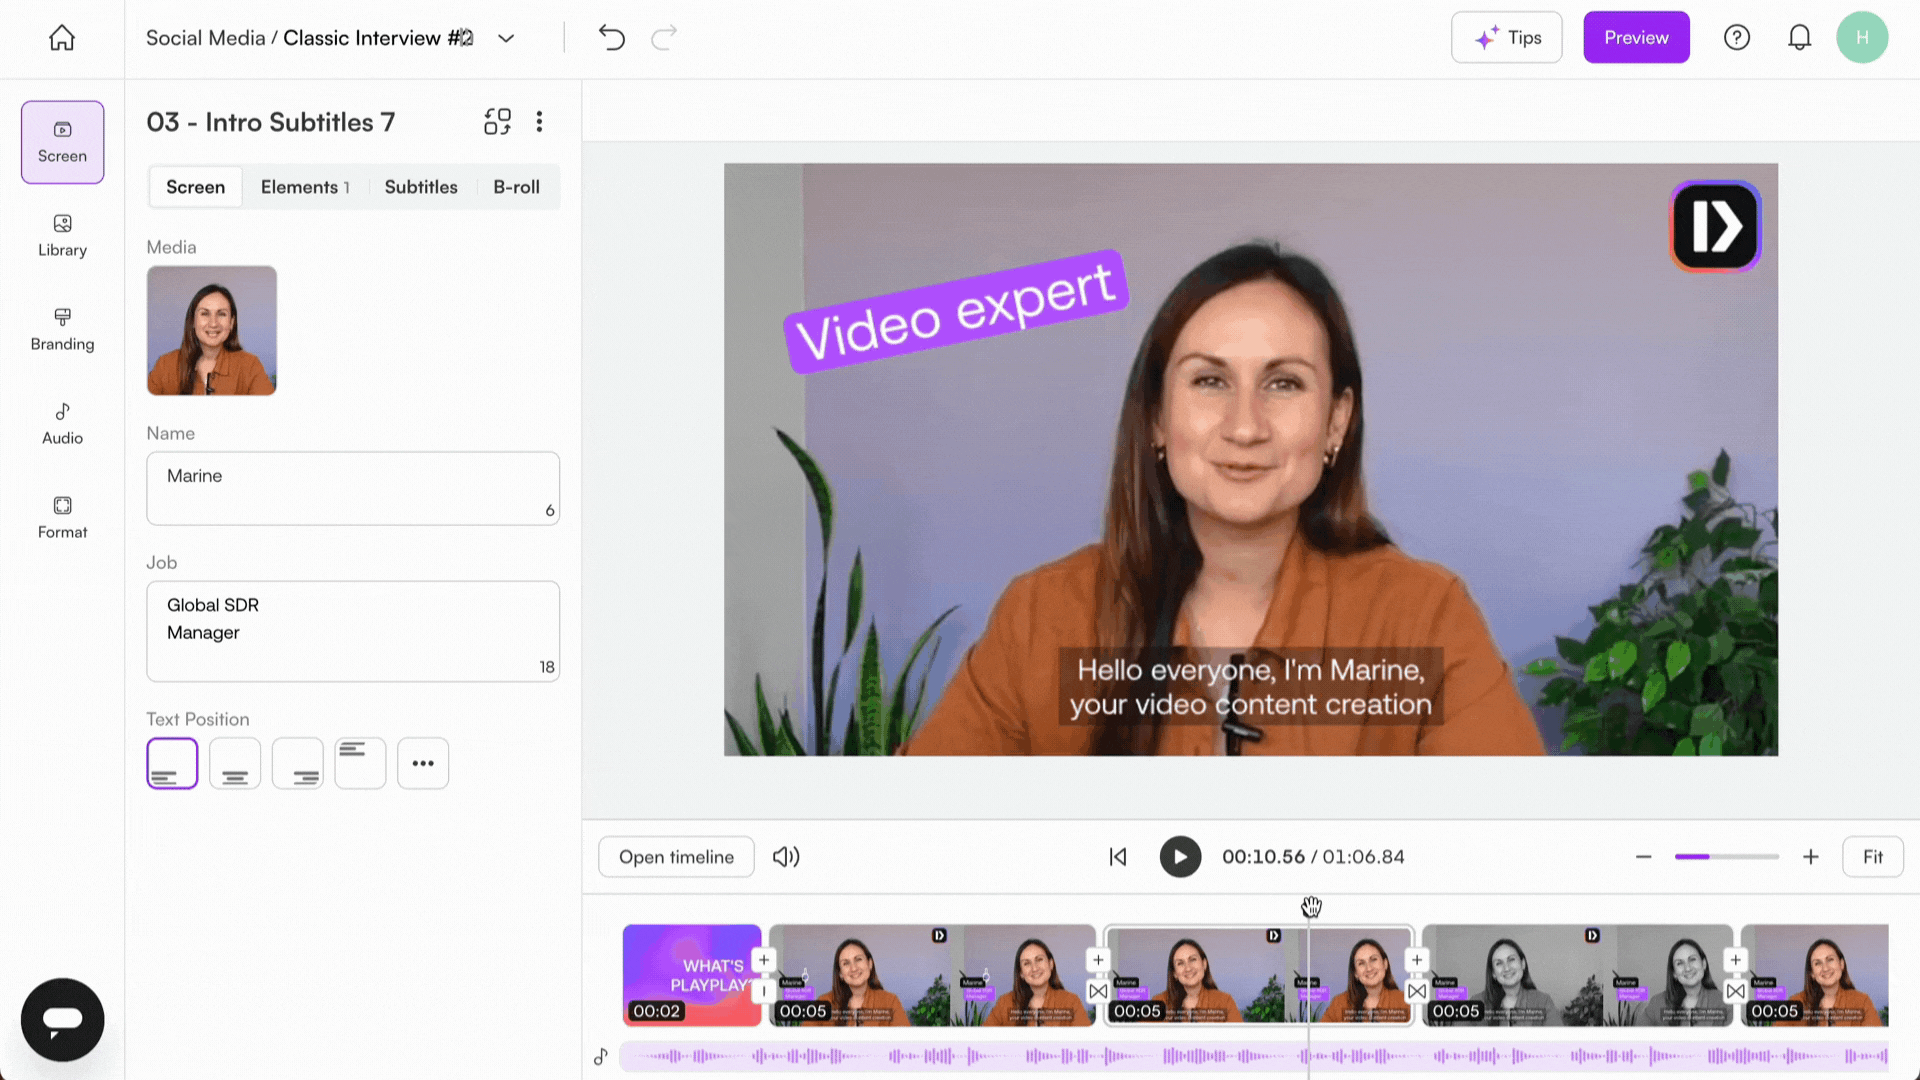Click the Open timeline button
The height and width of the screenshot is (1080, 1920).
[x=676, y=856]
